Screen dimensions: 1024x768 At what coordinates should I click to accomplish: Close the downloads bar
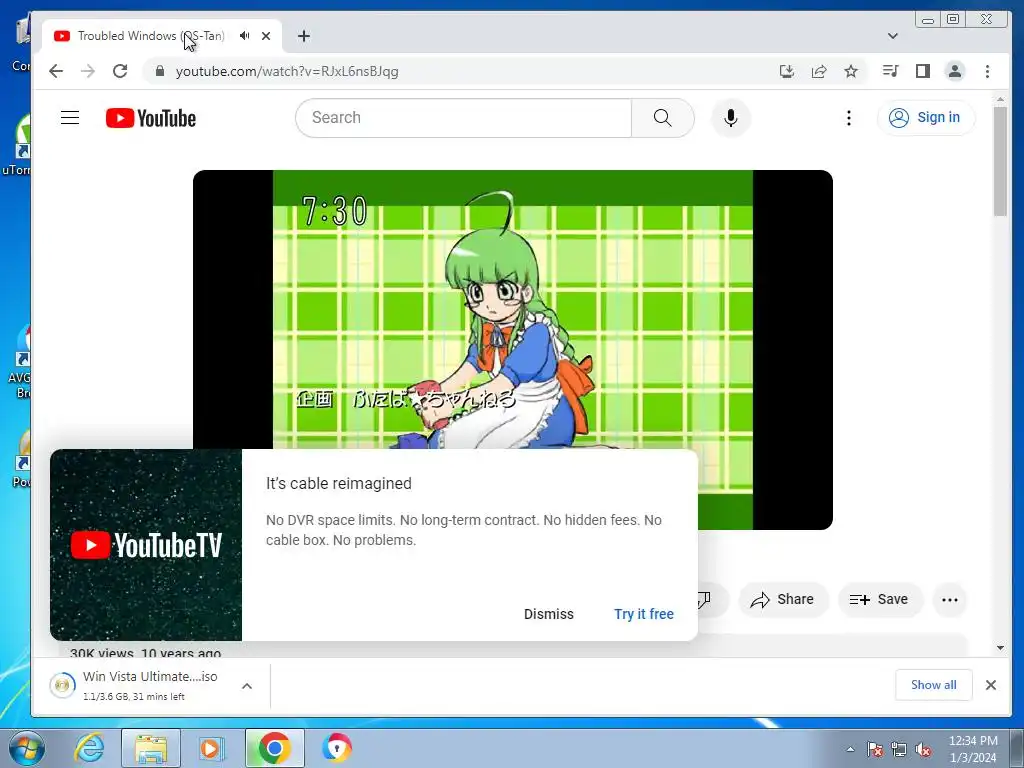[991, 684]
